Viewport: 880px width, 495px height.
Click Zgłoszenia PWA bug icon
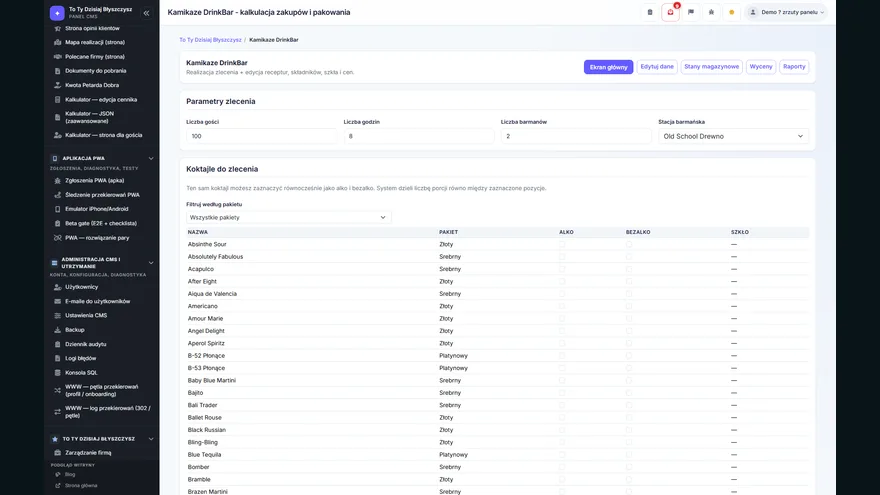[57, 181]
